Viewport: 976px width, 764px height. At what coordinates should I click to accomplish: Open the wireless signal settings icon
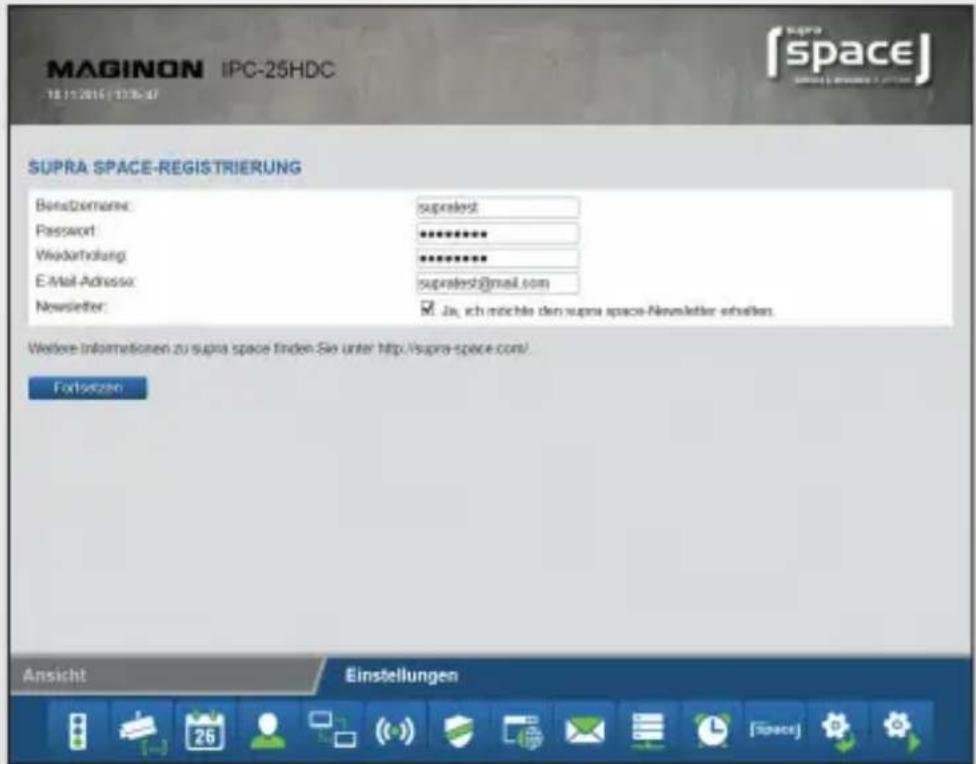click(x=395, y=730)
